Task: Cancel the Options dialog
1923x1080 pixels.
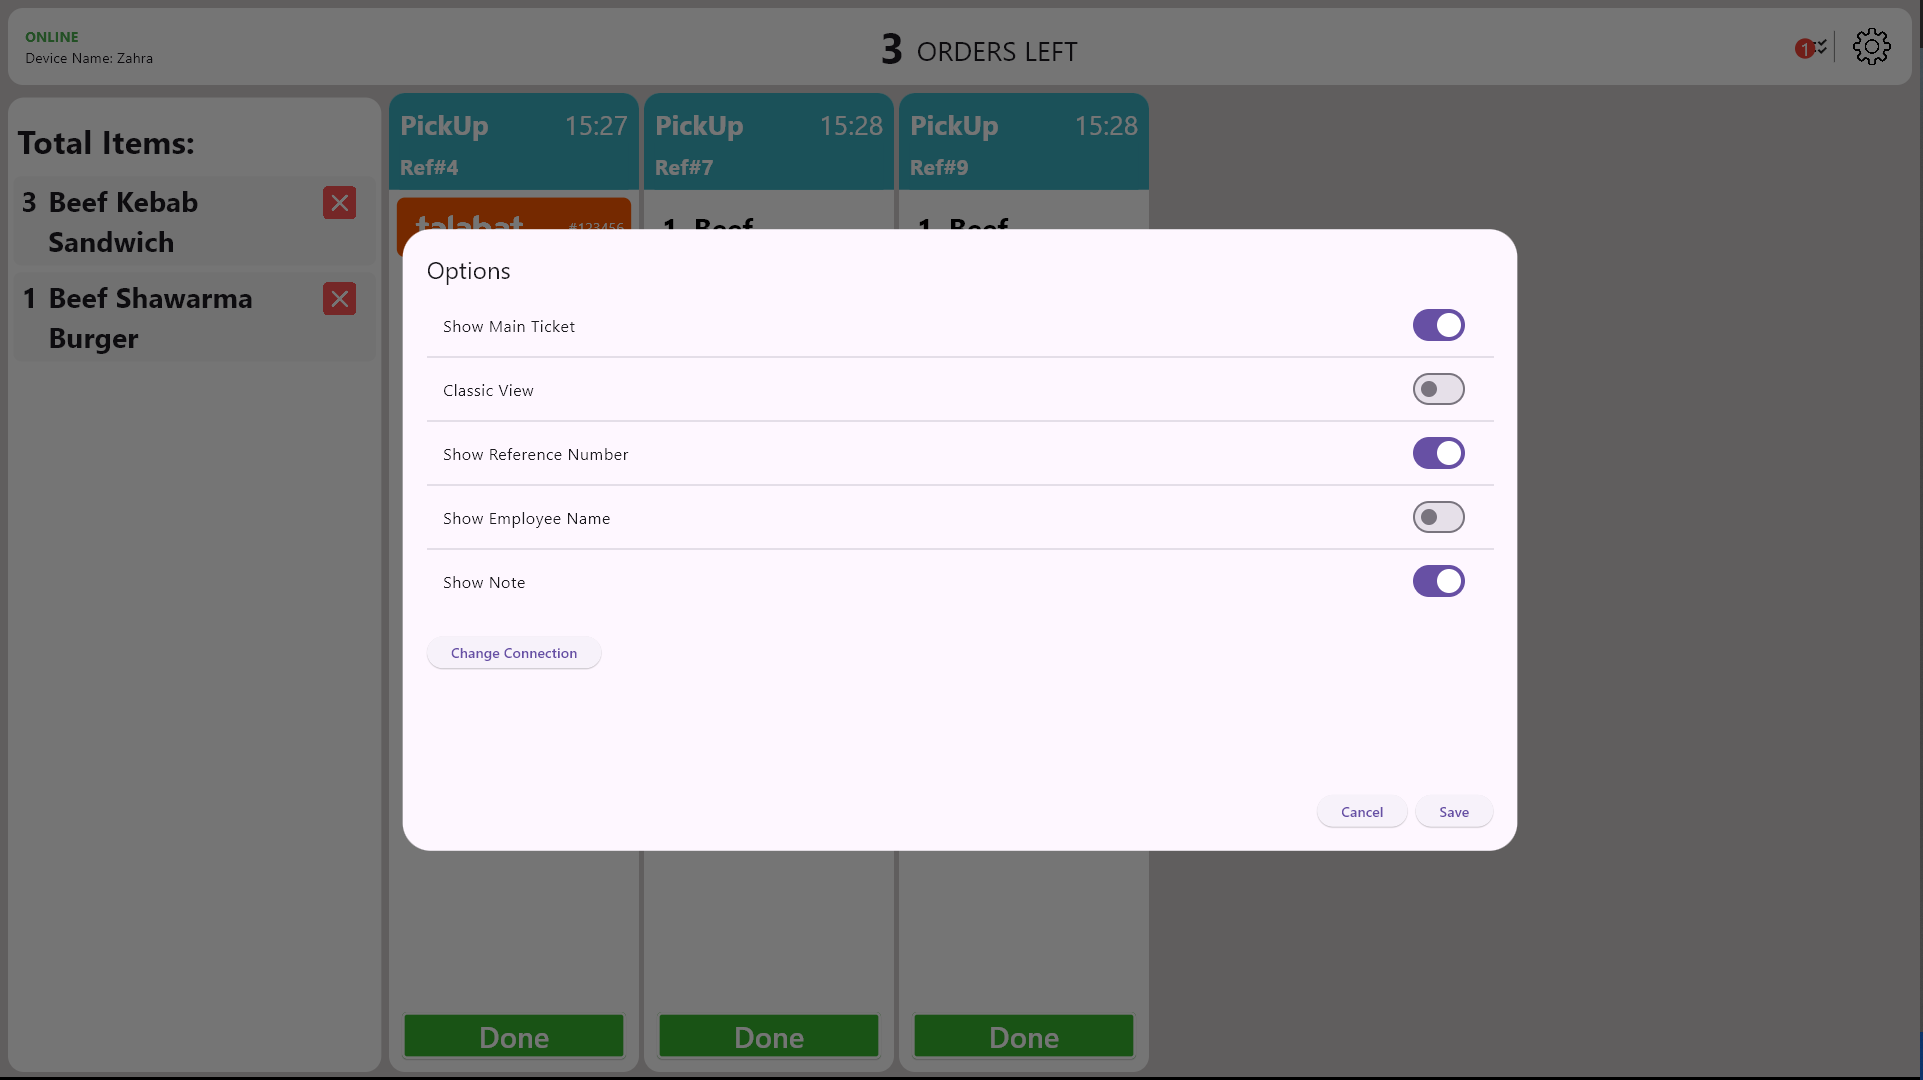Action: (1362, 812)
